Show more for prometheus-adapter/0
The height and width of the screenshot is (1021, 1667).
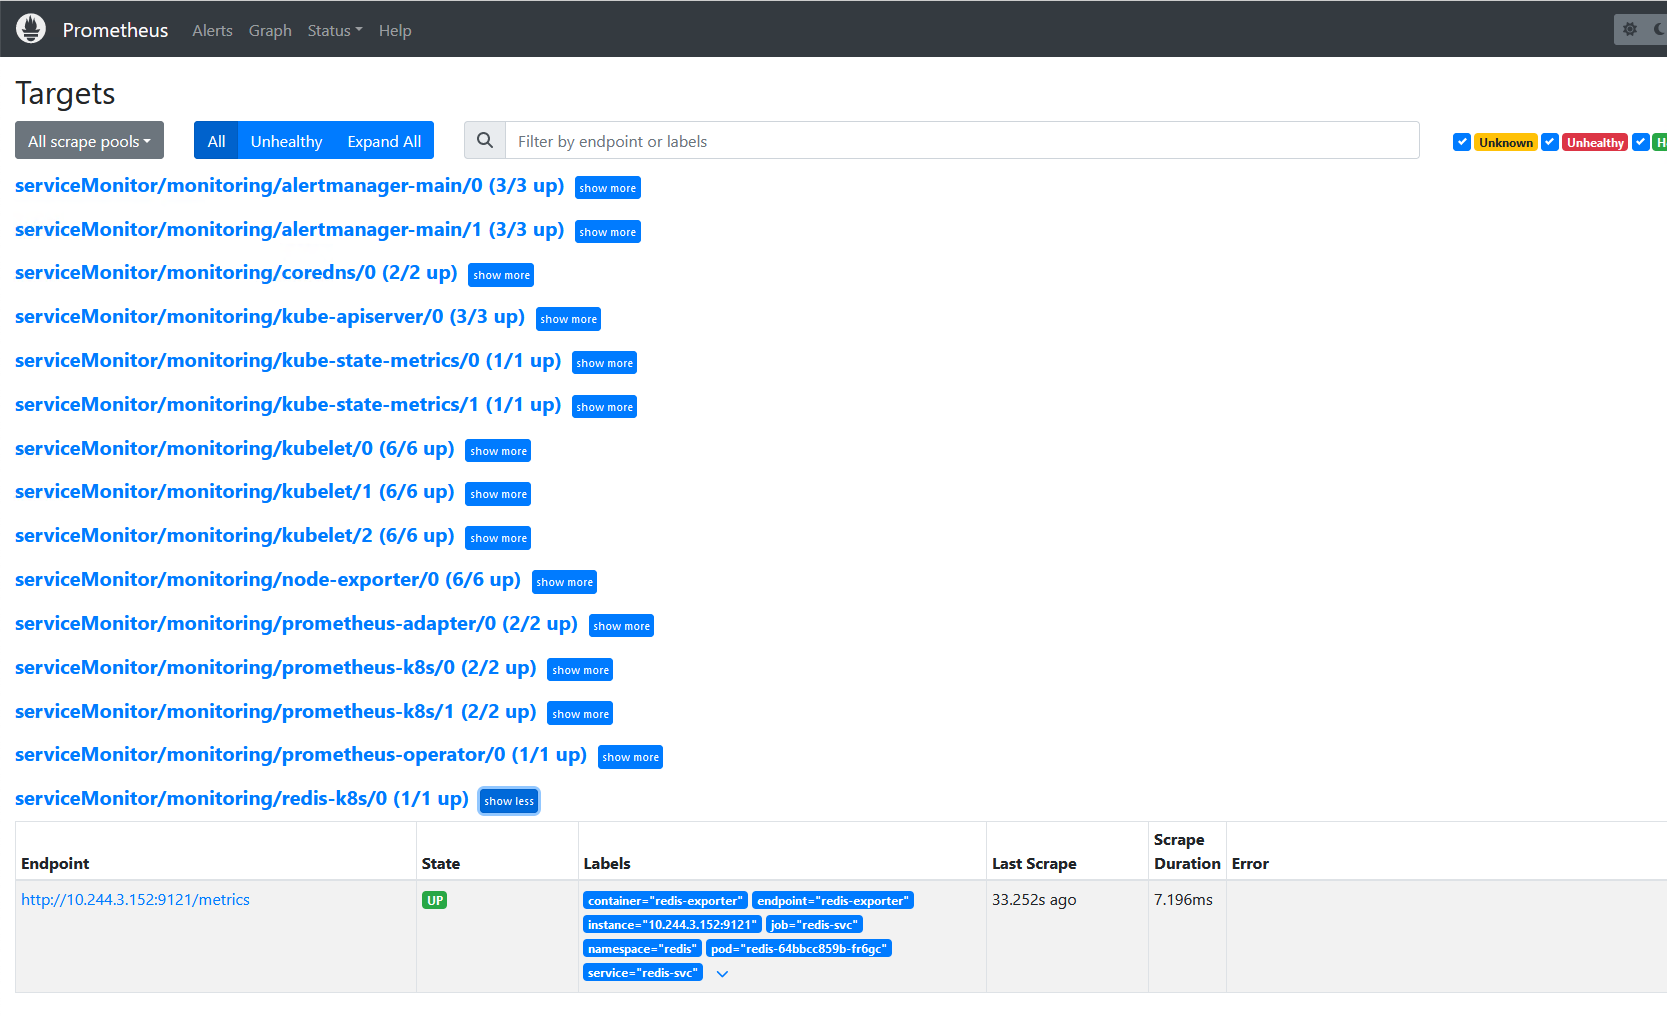click(x=621, y=626)
